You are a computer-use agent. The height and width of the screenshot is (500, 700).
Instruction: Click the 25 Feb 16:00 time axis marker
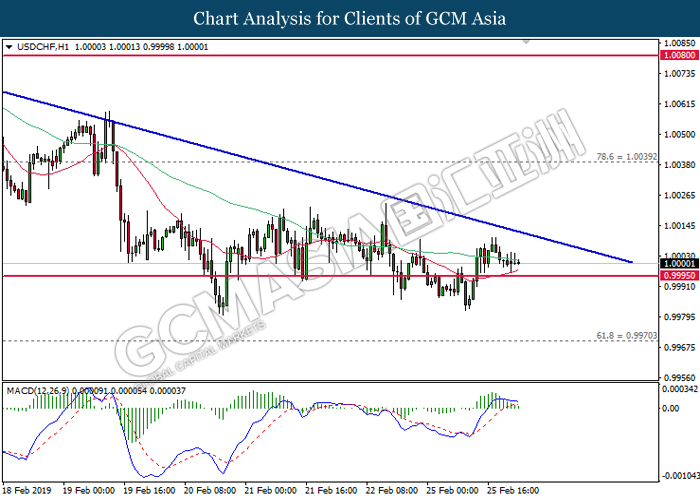[x=513, y=490]
